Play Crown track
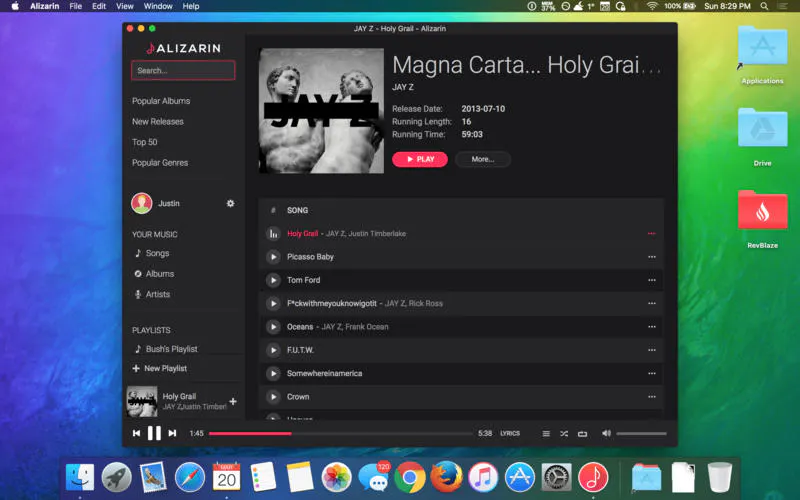This screenshot has height=500, width=800. [x=273, y=396]
